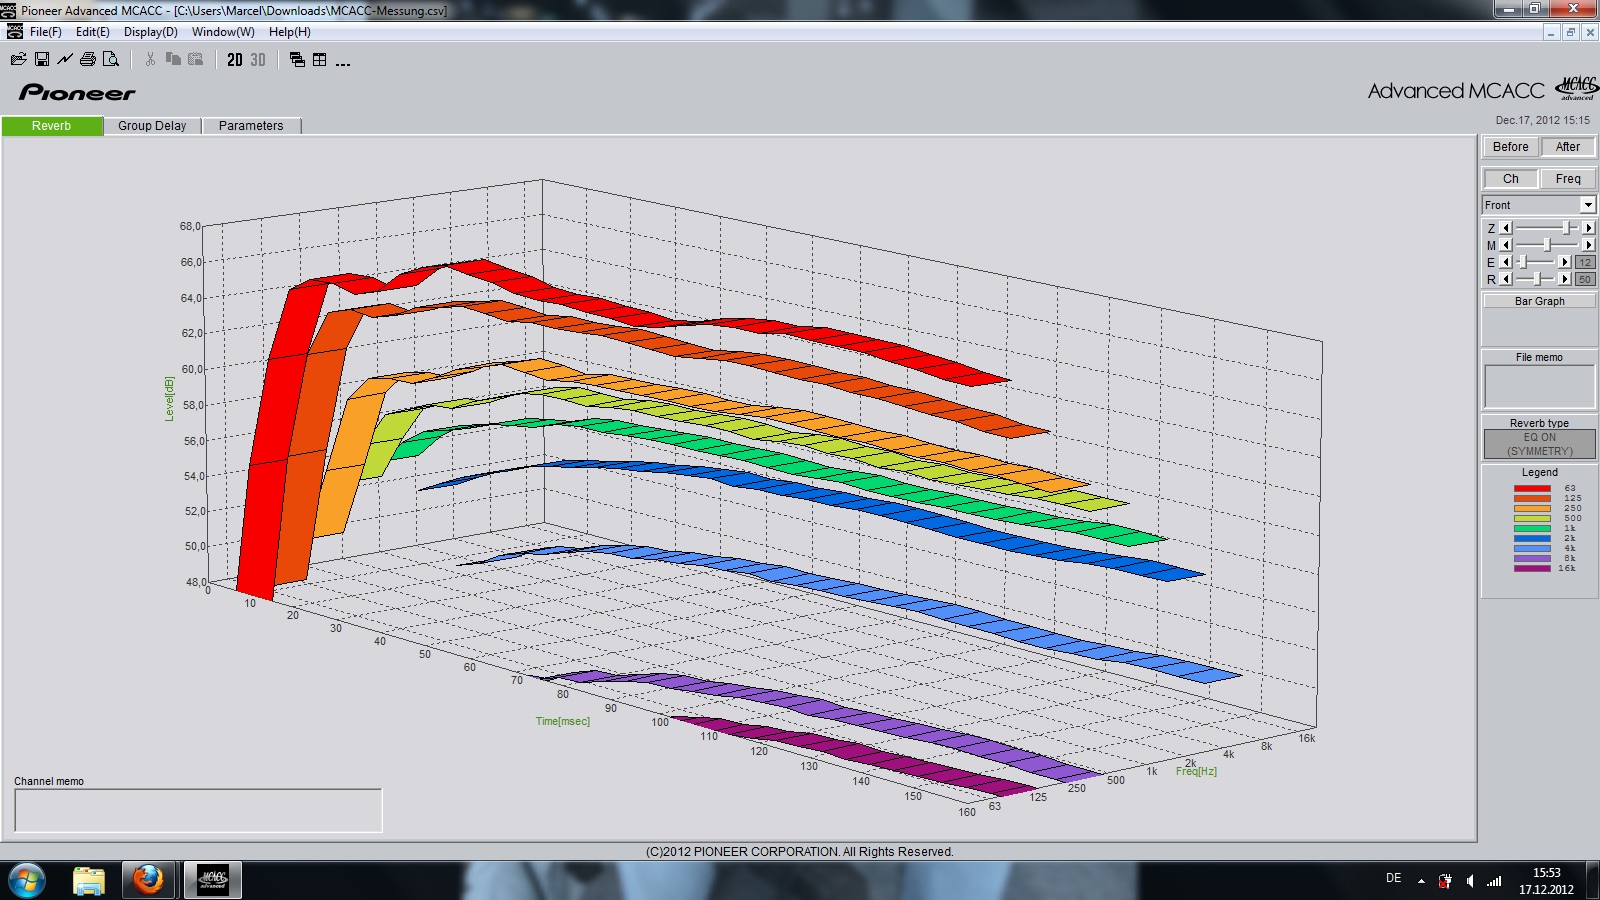
Task: Decrease E with left arrow
Action: (x=1506, y=262)
